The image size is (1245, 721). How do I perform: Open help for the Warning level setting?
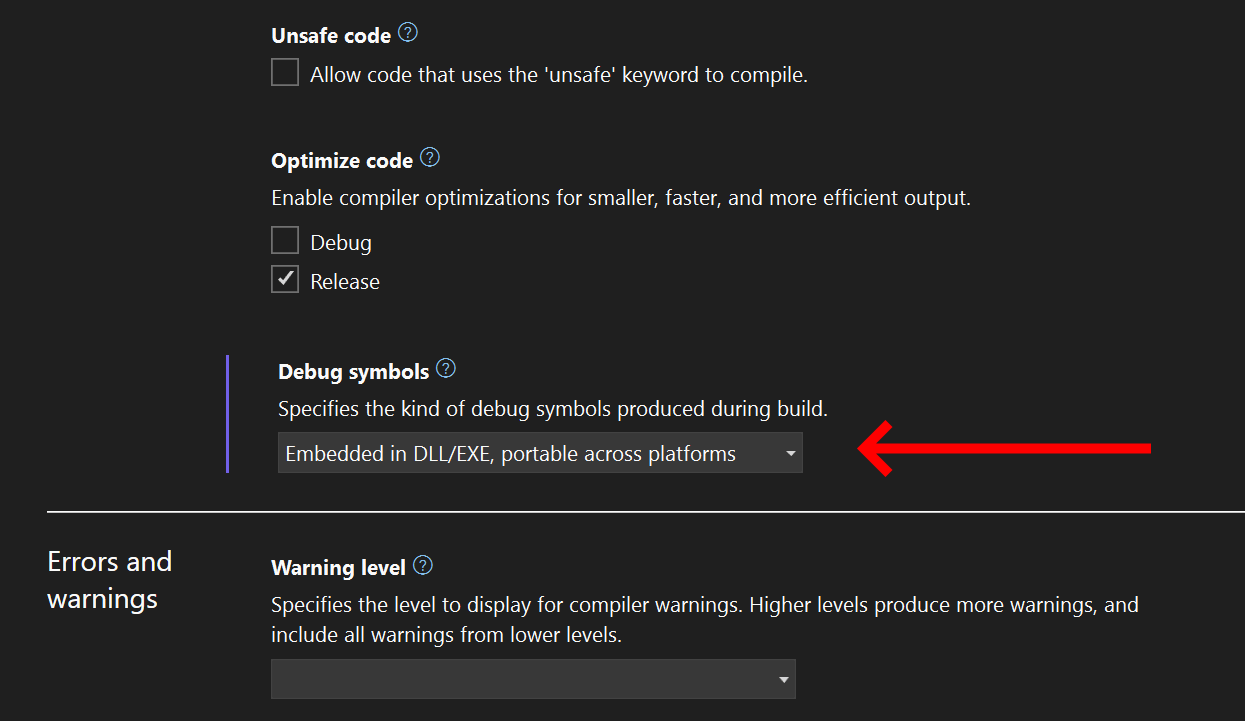point(422,564)
